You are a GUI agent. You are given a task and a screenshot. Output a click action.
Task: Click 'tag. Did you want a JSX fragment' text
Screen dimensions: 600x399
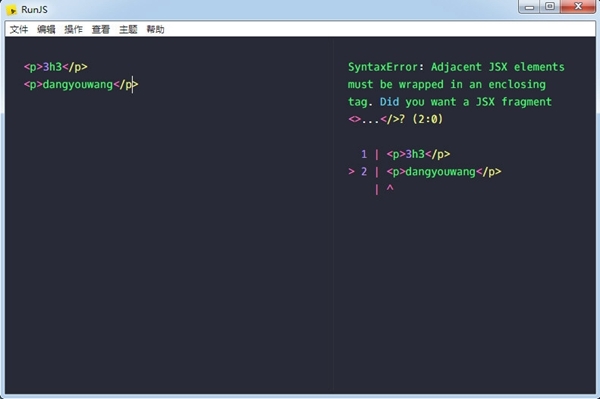coord(450,102)
